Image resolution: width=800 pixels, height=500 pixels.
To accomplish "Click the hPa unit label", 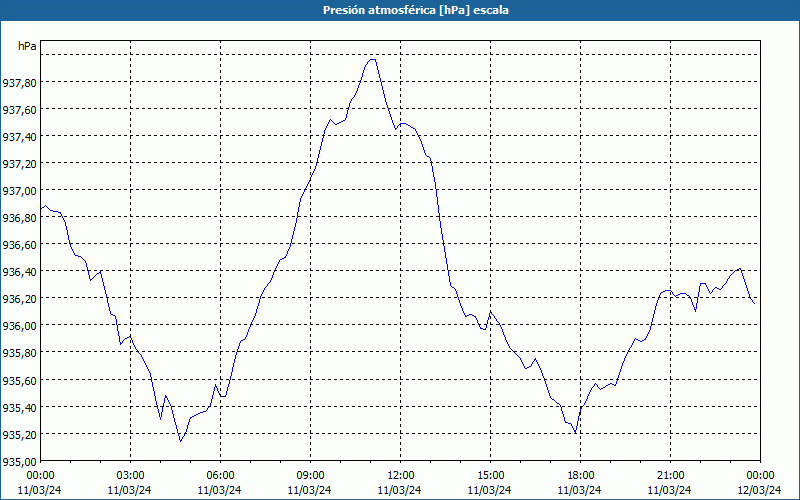I will coord(27,46).
